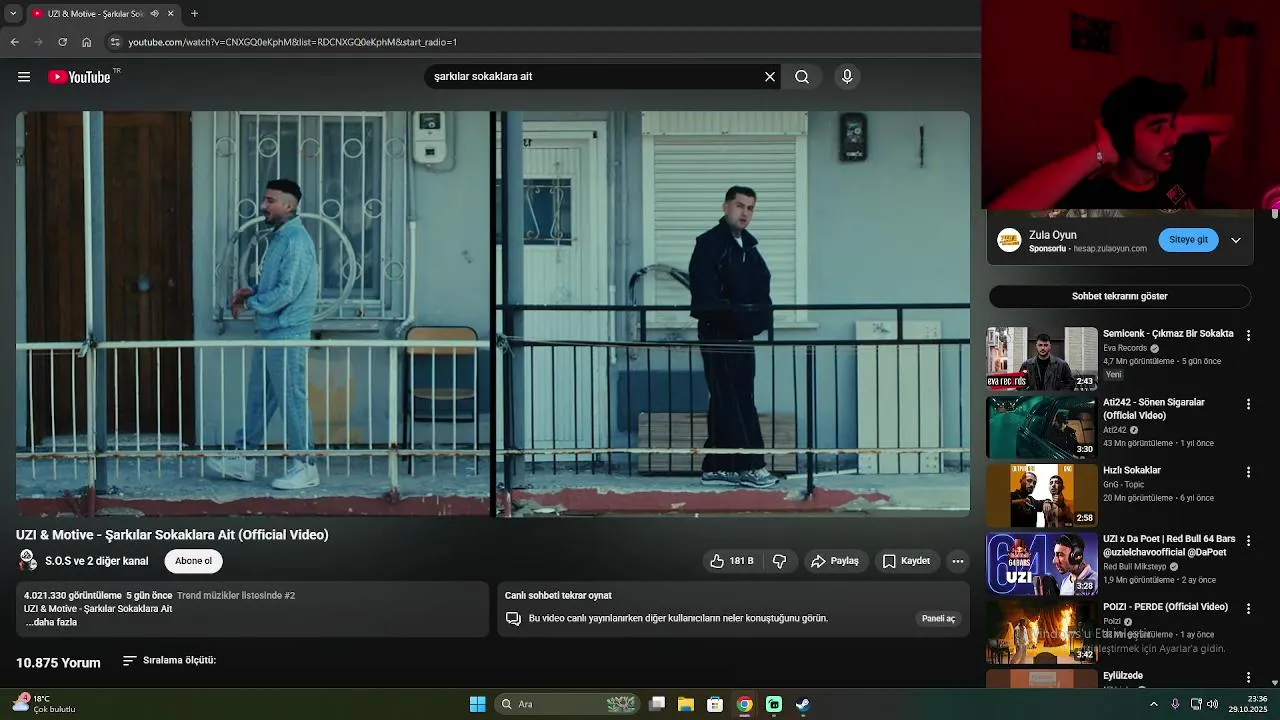The width and height of the screenshot is (1280, 720).
Task: Open Task View on the taskbar
Action: [657, 704]
